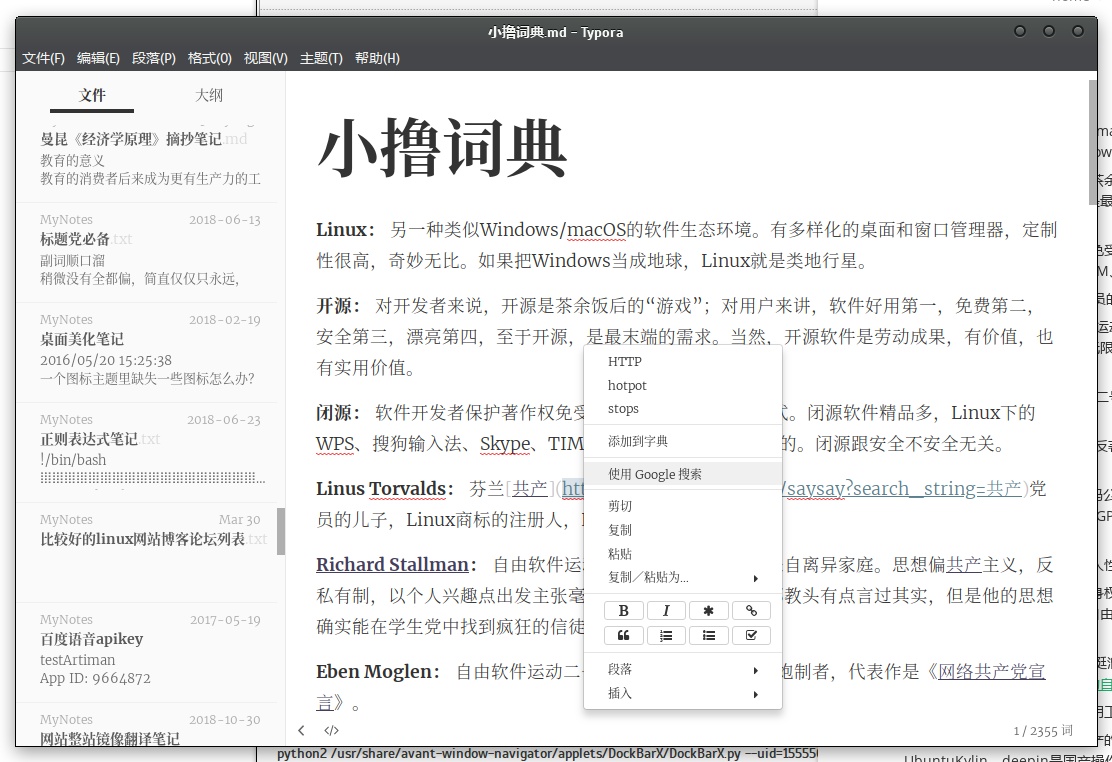Click App ID: 9664872 preview text
The width and height of the screenshot is (1112, 762).
[95, 678]
